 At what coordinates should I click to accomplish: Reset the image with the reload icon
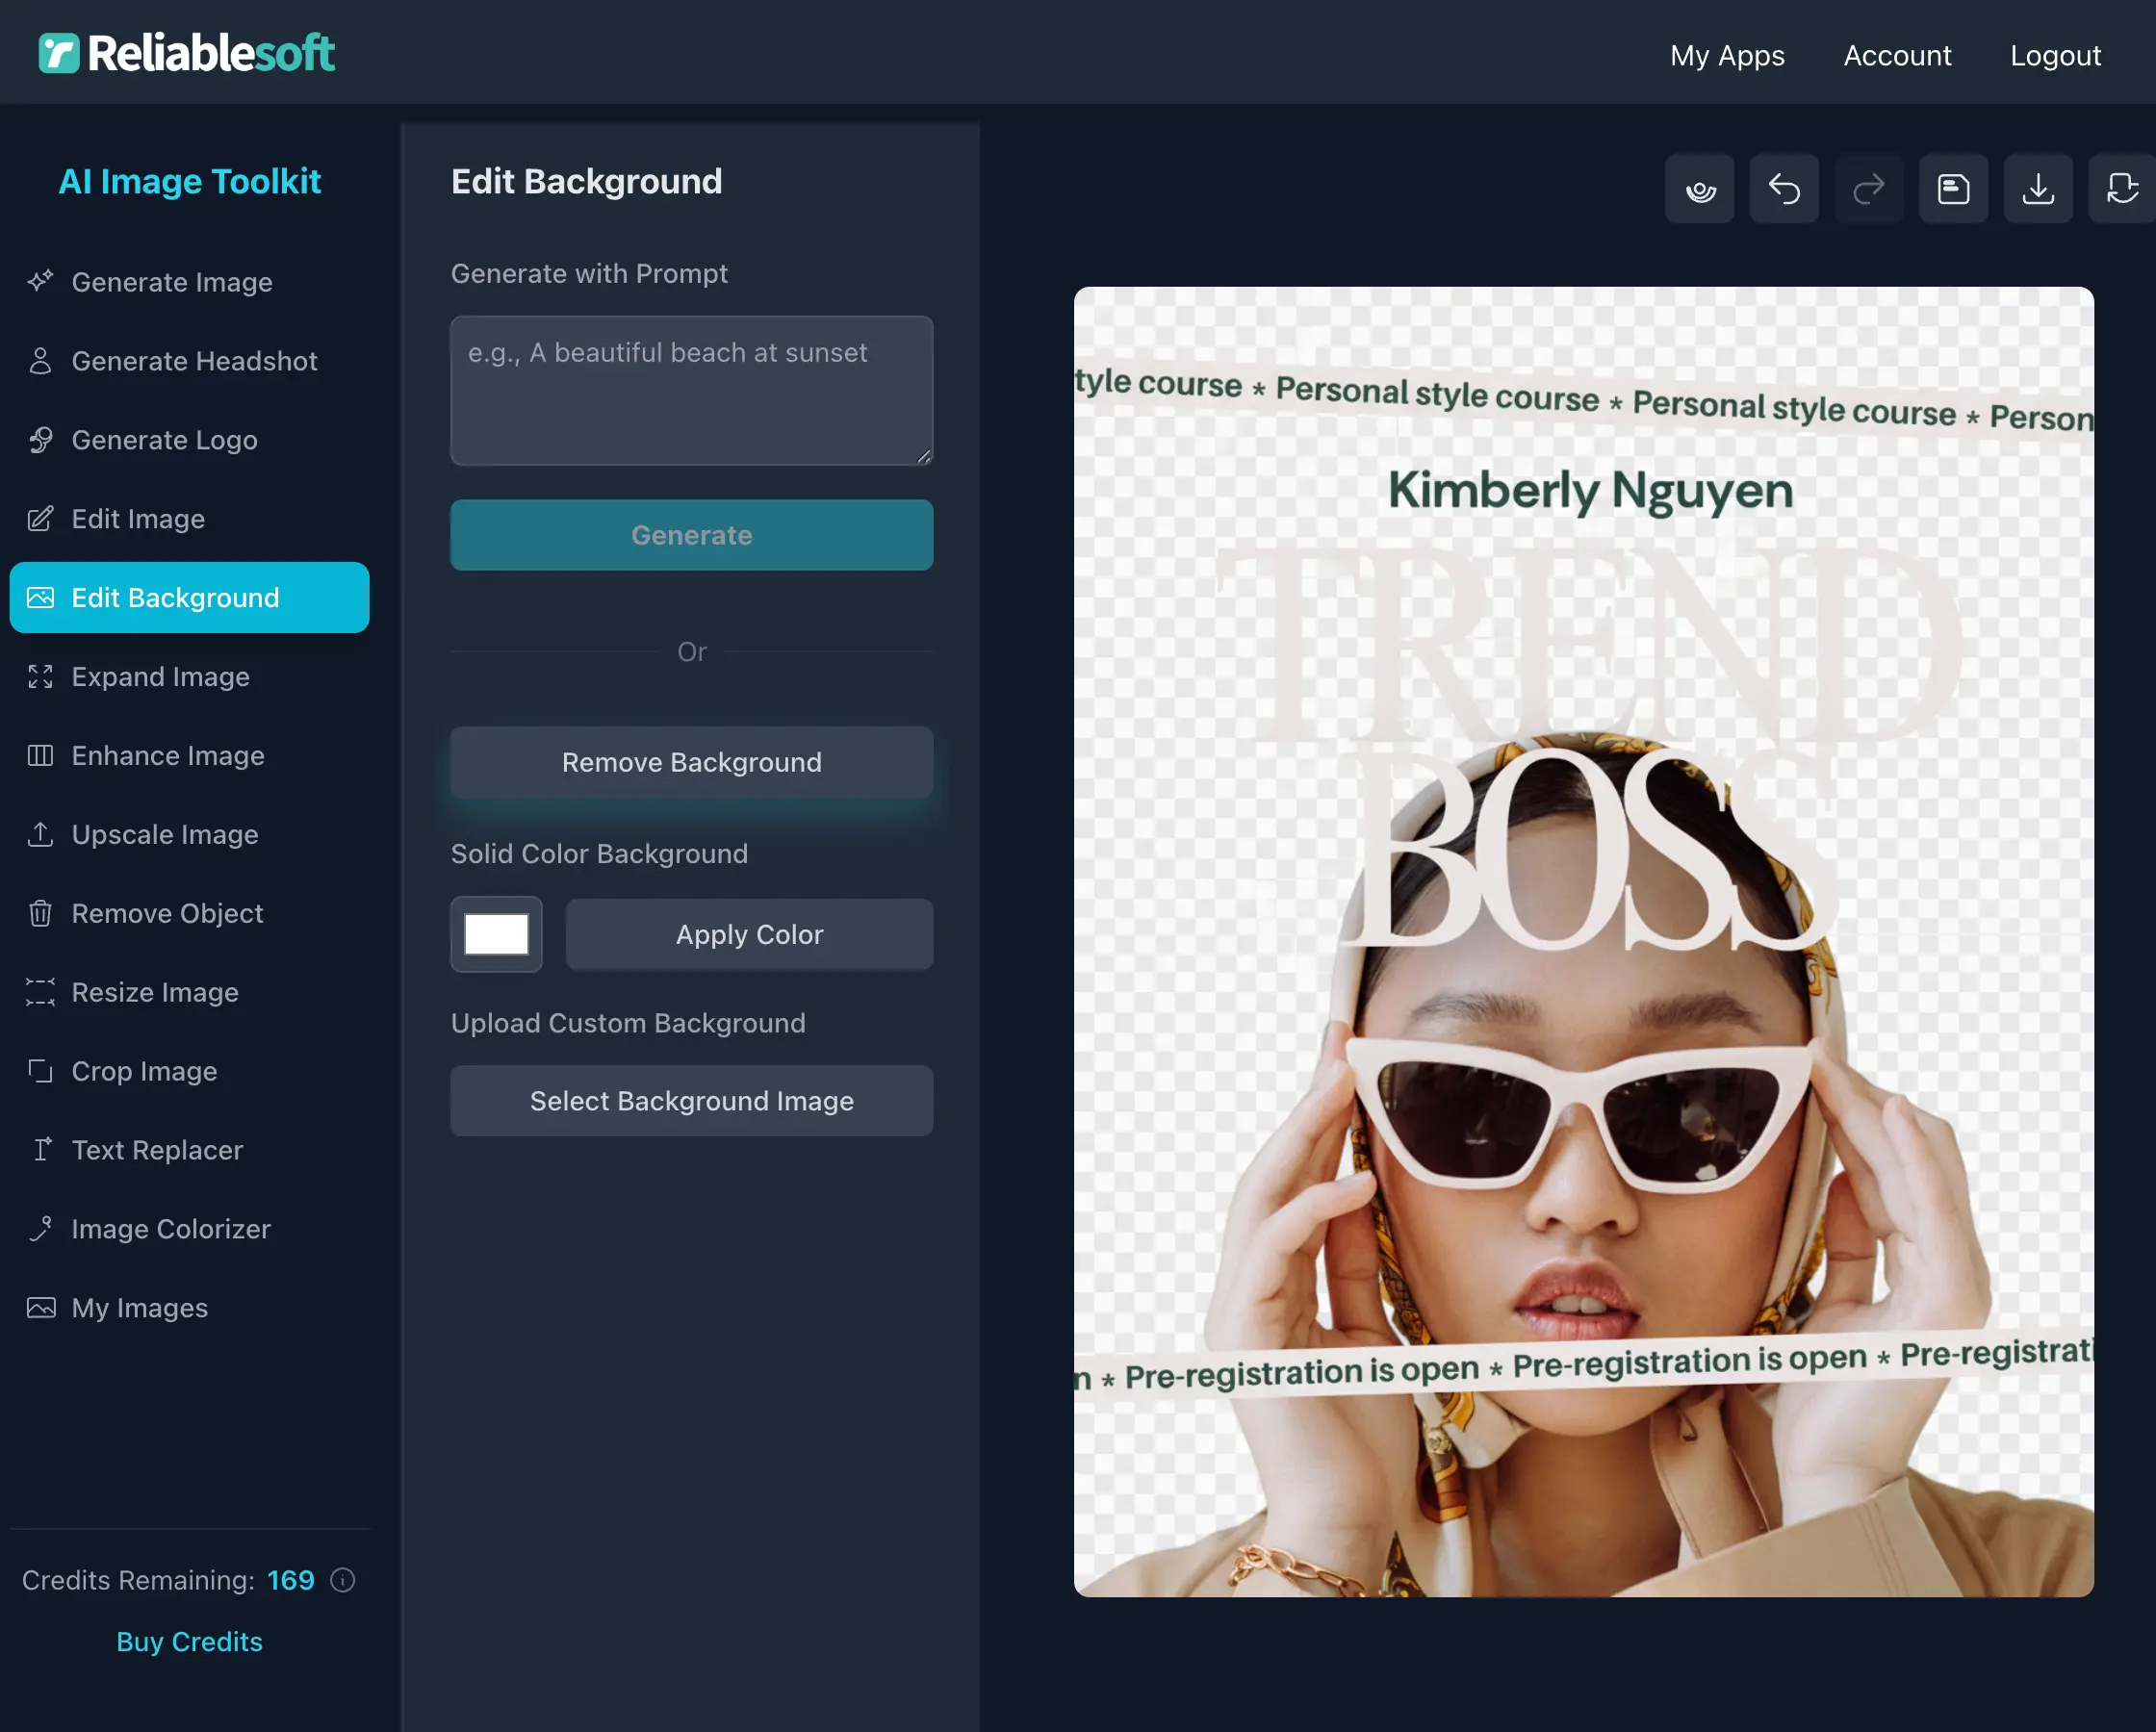point(2122,189)
